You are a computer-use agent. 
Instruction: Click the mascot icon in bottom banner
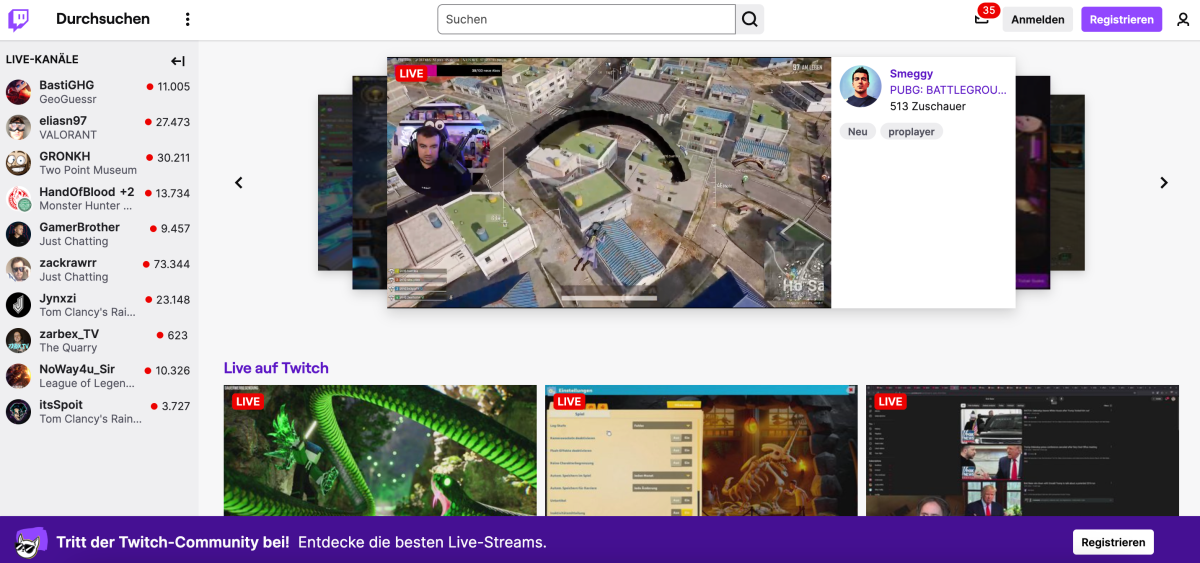(31, 542)
